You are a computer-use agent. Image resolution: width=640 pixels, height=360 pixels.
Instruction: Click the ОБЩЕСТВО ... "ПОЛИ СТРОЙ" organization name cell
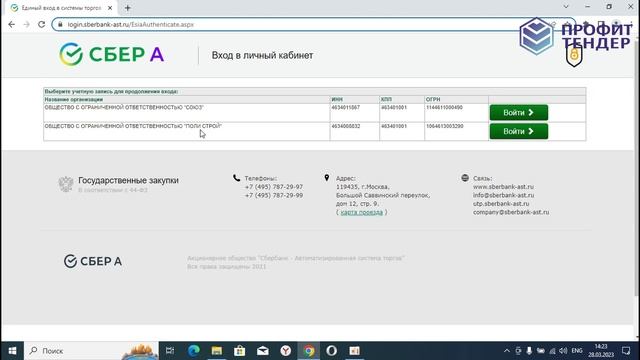(187, 131)
